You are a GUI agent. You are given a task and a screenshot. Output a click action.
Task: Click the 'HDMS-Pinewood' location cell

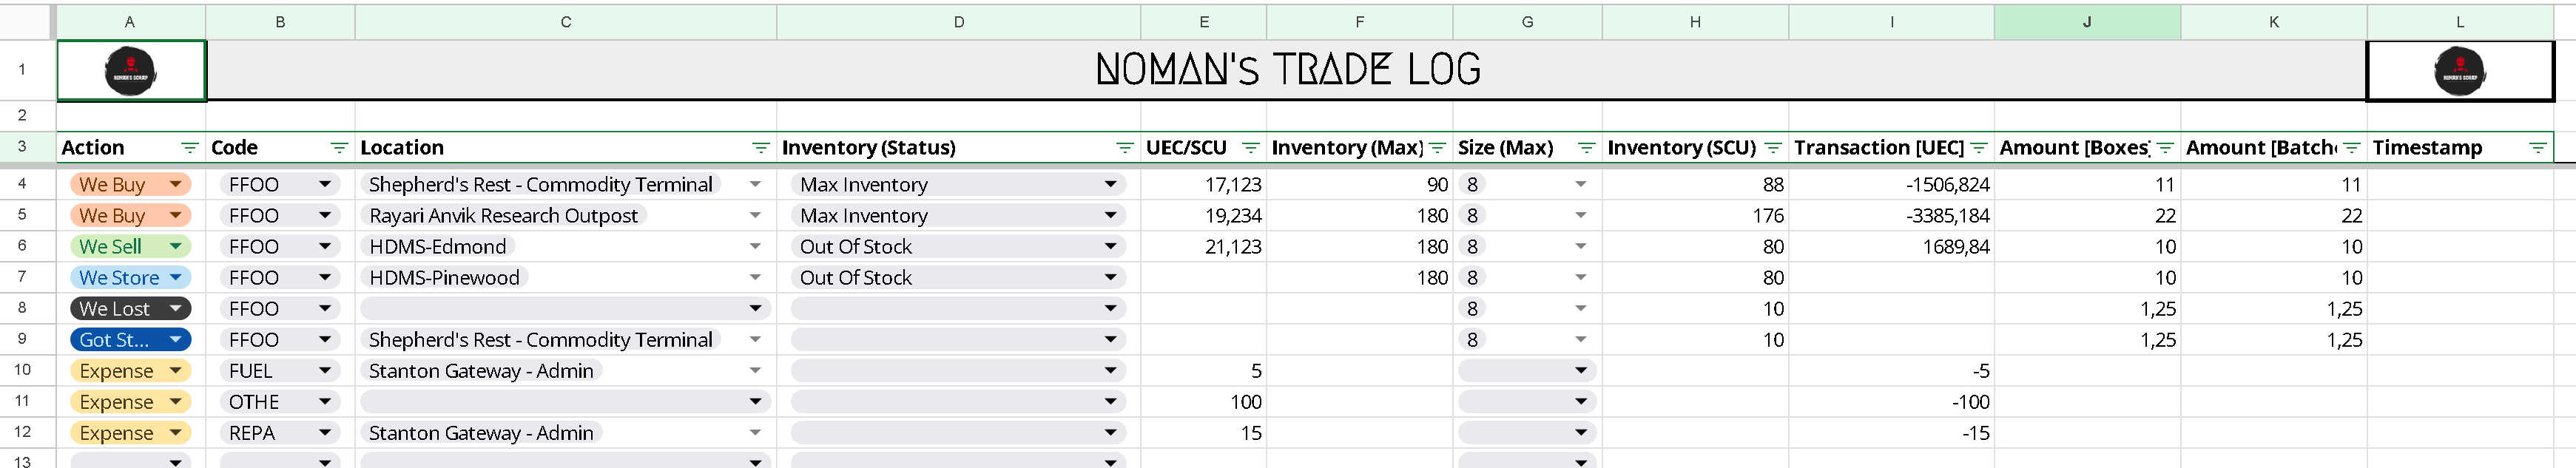point(444,277)
